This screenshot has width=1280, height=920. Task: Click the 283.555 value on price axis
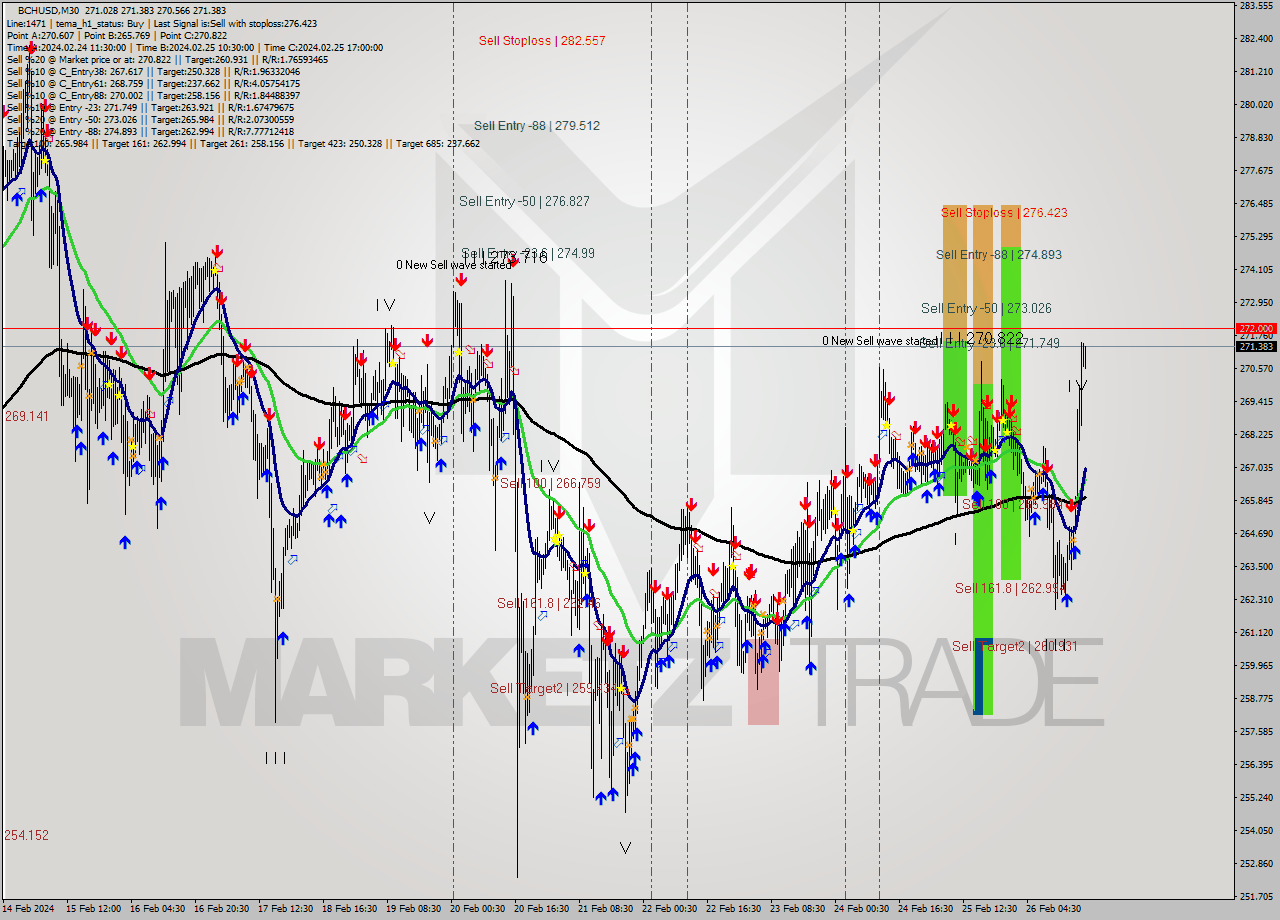point(1256,6)
